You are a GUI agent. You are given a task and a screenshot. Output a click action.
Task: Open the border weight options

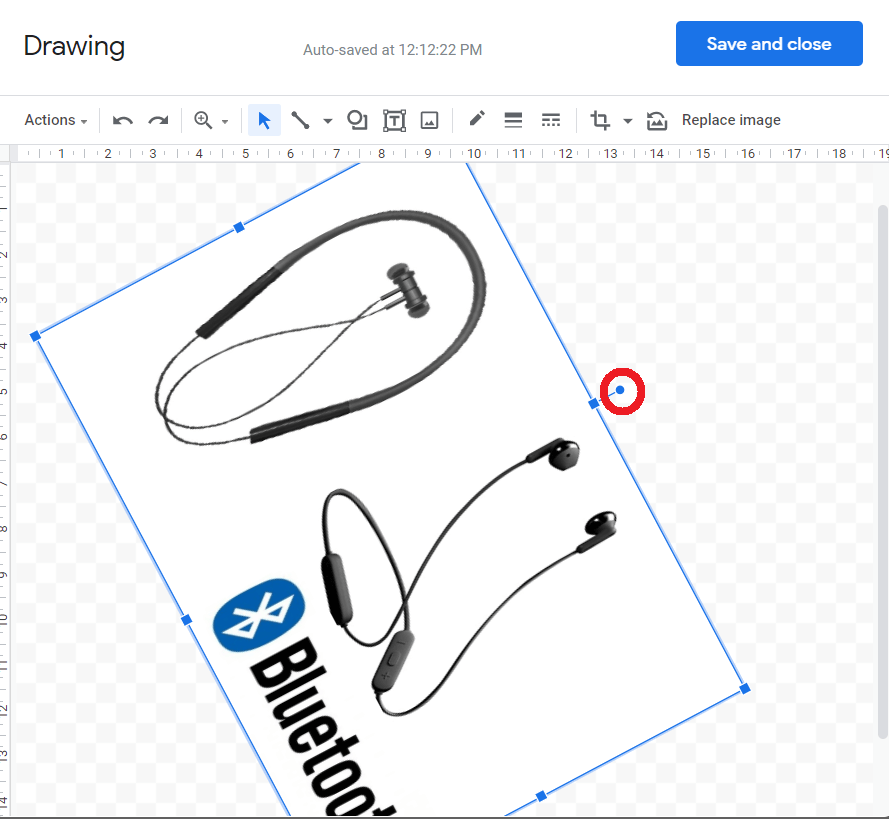click(x=513, y=120)
